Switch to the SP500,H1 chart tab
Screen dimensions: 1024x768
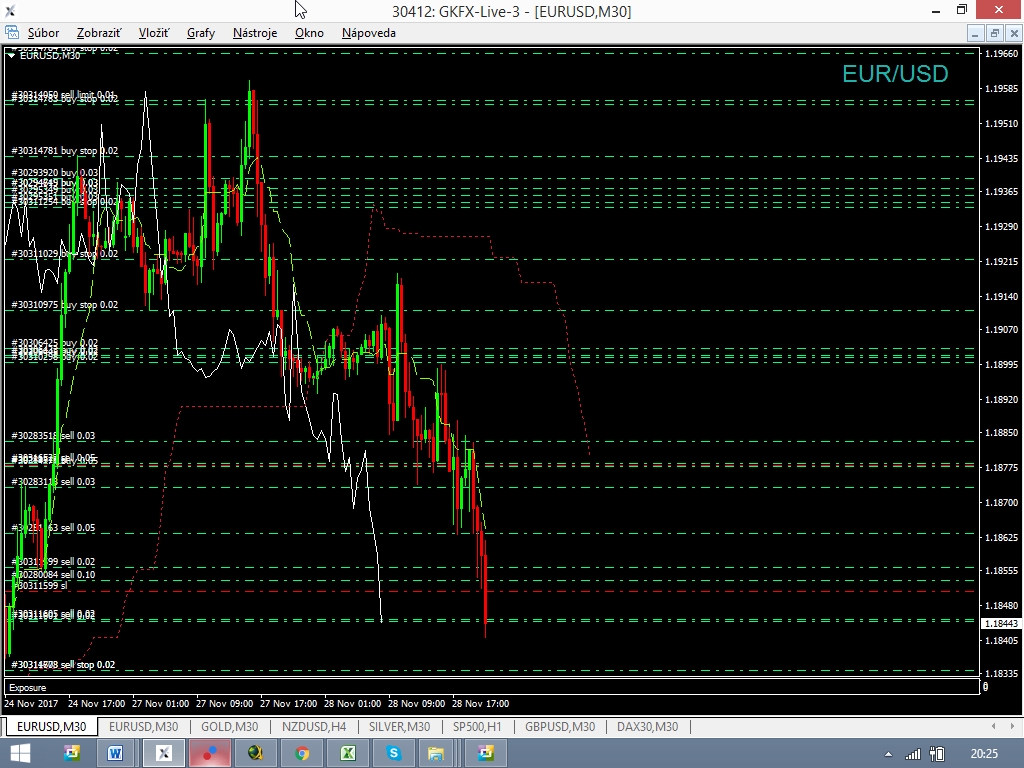(x=477, y=726)
